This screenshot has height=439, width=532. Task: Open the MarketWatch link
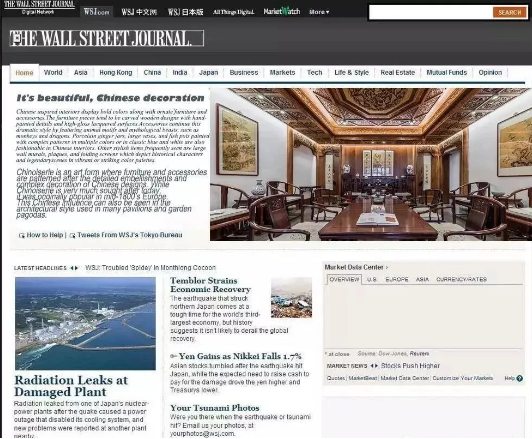pos(282,12)
